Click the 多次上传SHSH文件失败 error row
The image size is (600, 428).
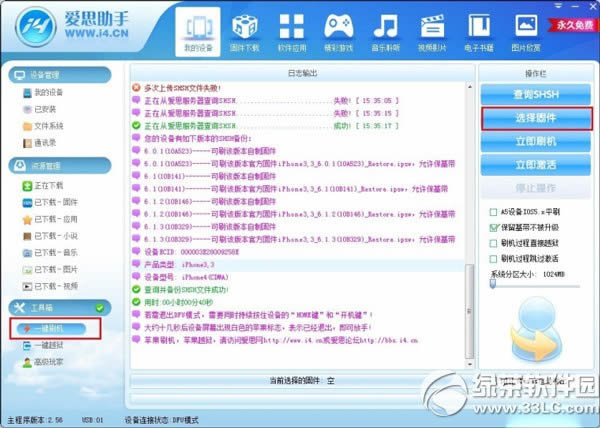point(298,88)
